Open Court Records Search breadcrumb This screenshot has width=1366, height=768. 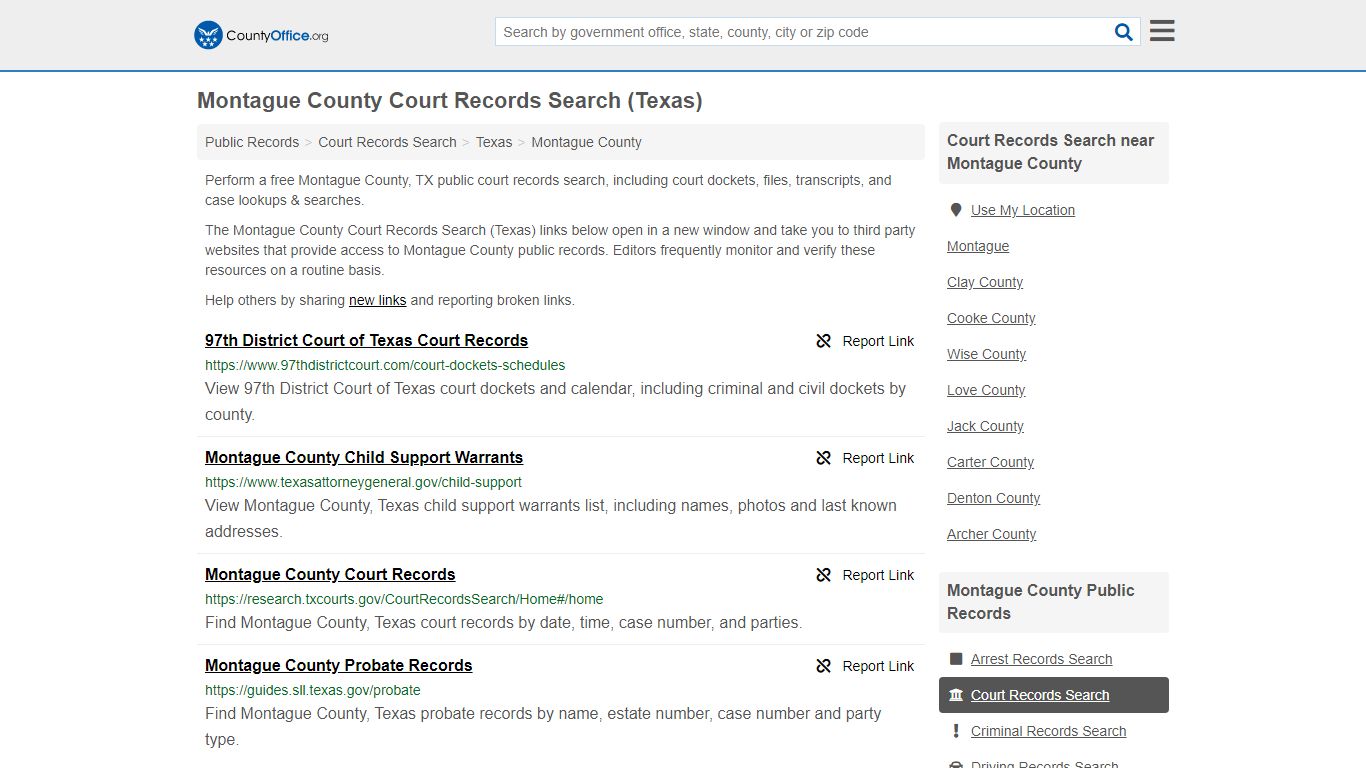point(387,142)
